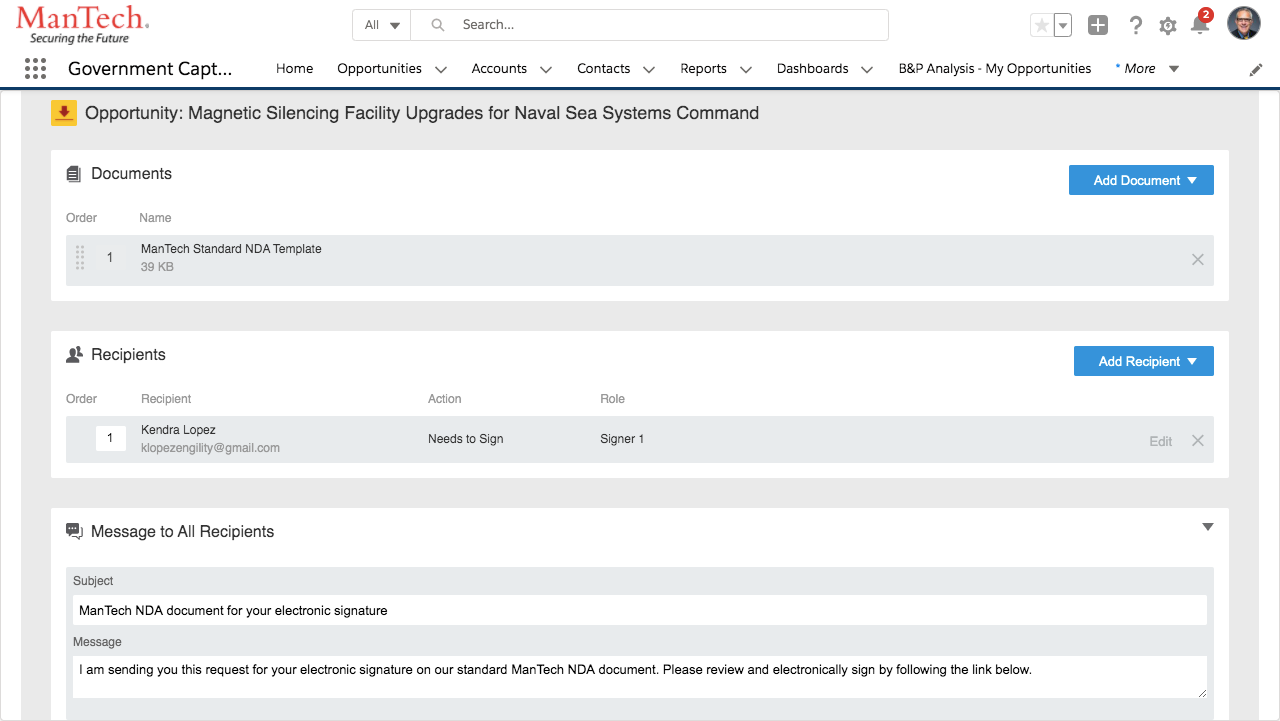
Task: Open the Add Document dropdown
Action: (x=1141, y=180)
